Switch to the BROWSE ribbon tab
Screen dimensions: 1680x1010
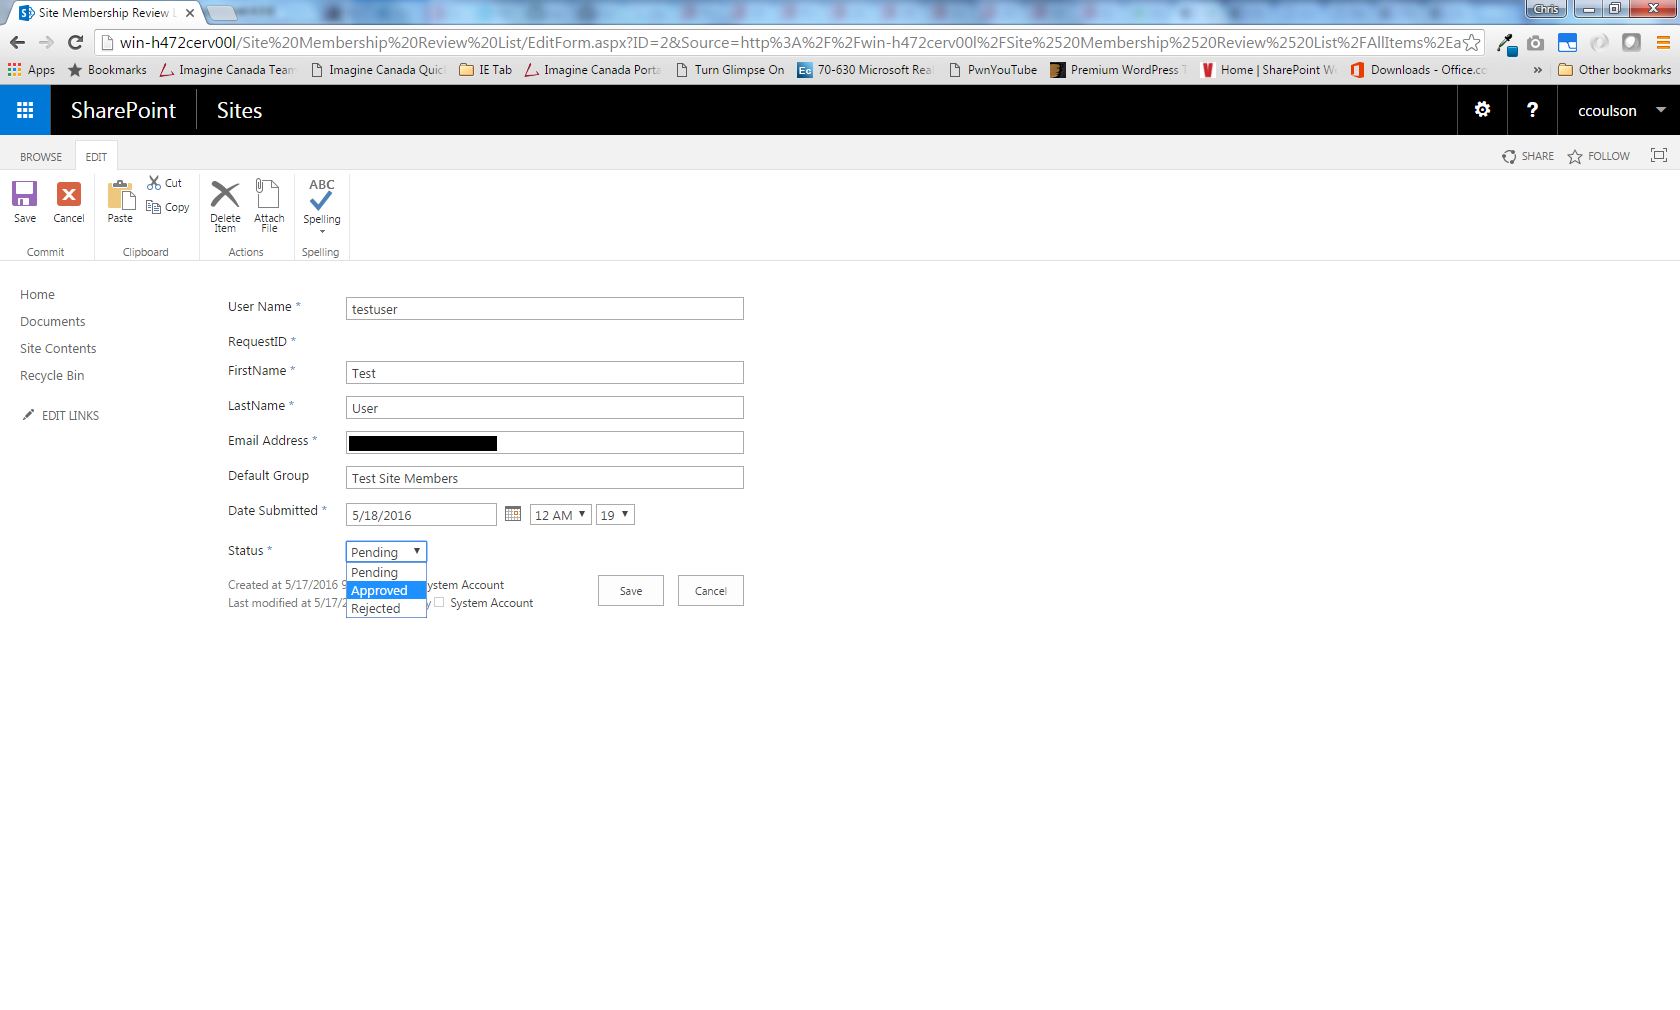pyautogui.click(x=41, y=157)
